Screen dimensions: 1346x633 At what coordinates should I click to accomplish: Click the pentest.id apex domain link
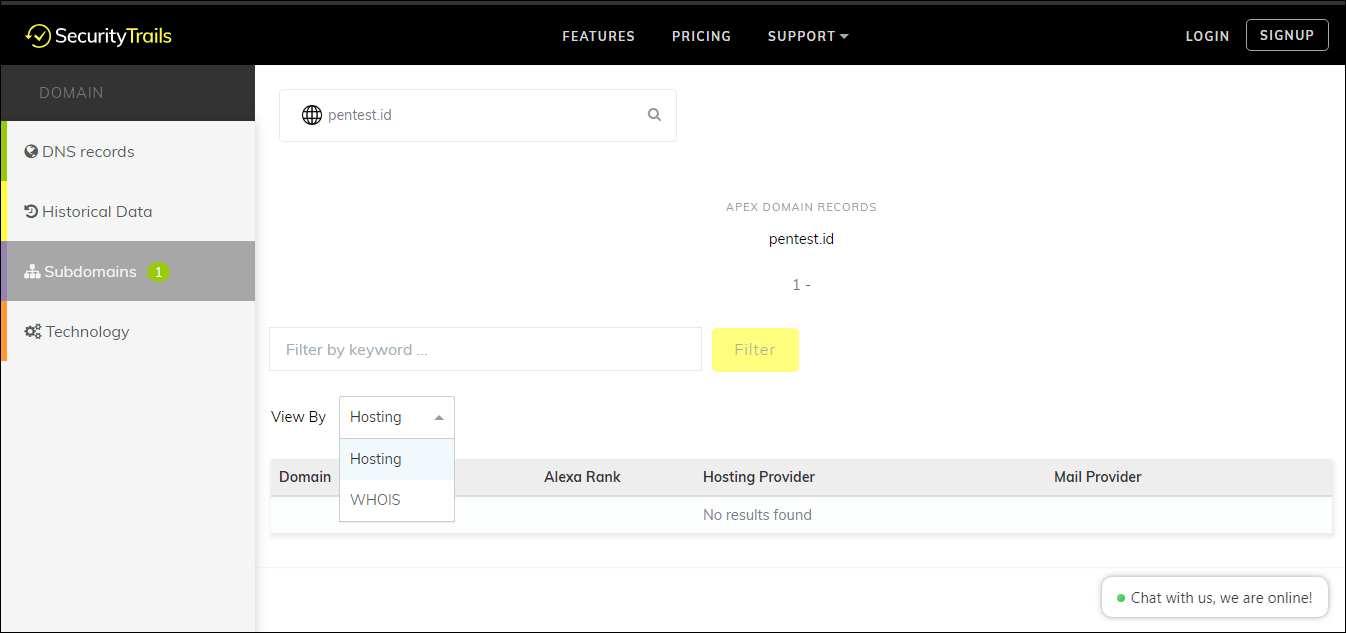coord(801,239)
